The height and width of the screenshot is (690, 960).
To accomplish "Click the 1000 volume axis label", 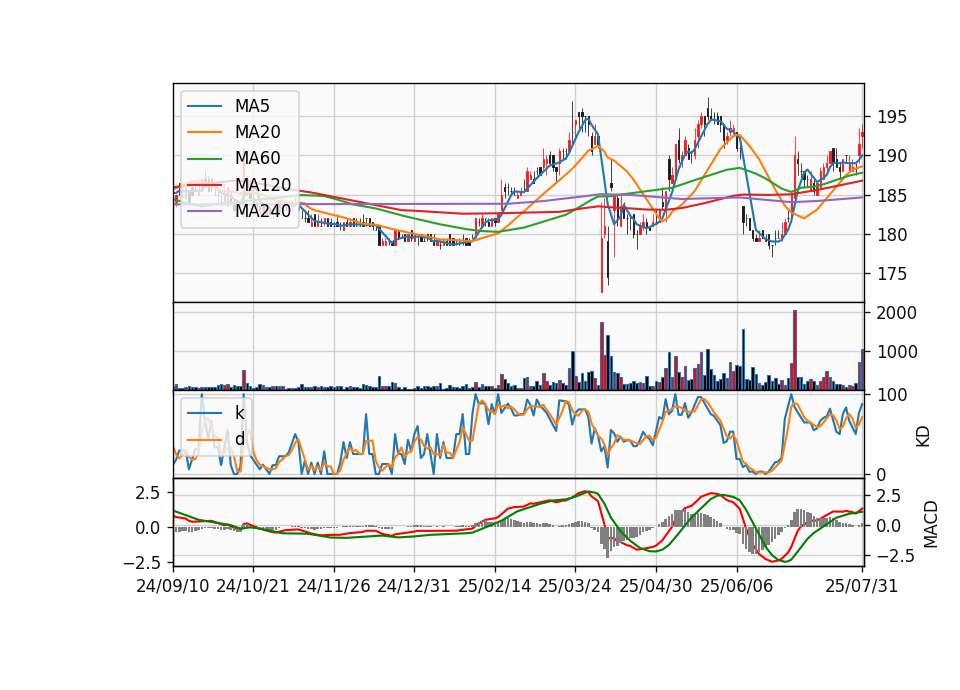I will click(x=897, y=352).
